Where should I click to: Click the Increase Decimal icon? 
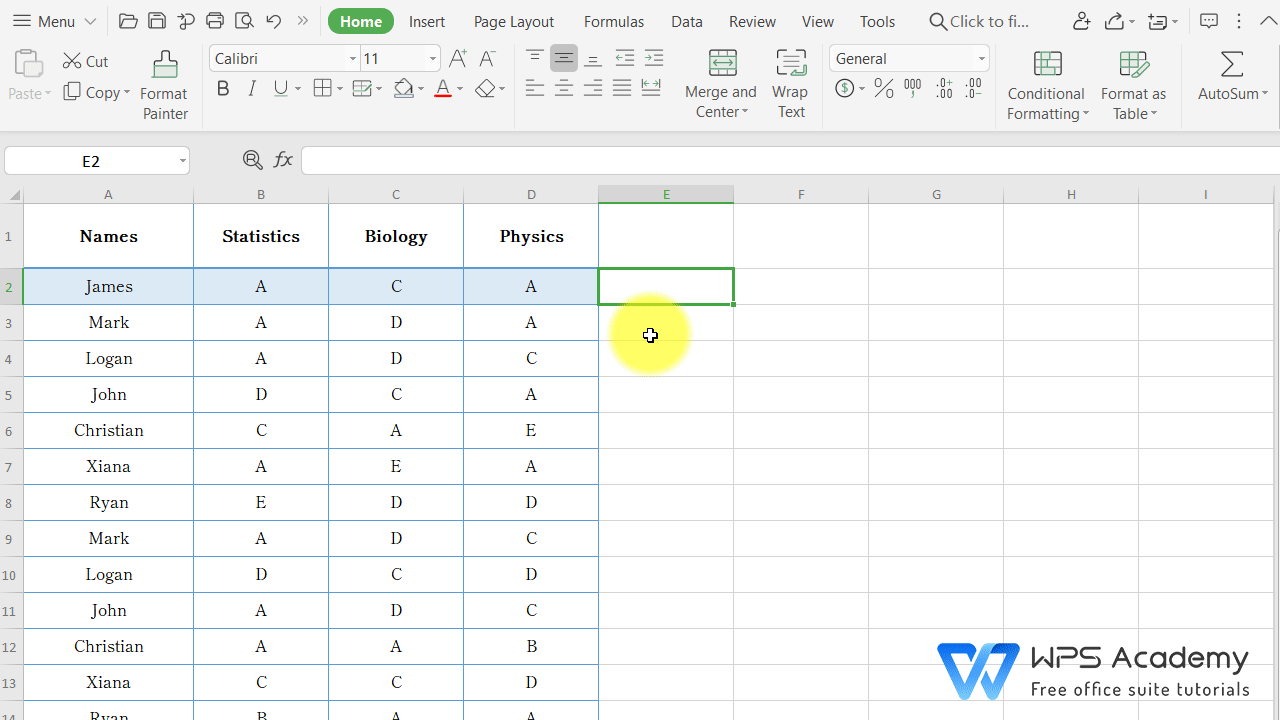pyautogui.click(x=942, y=88)
